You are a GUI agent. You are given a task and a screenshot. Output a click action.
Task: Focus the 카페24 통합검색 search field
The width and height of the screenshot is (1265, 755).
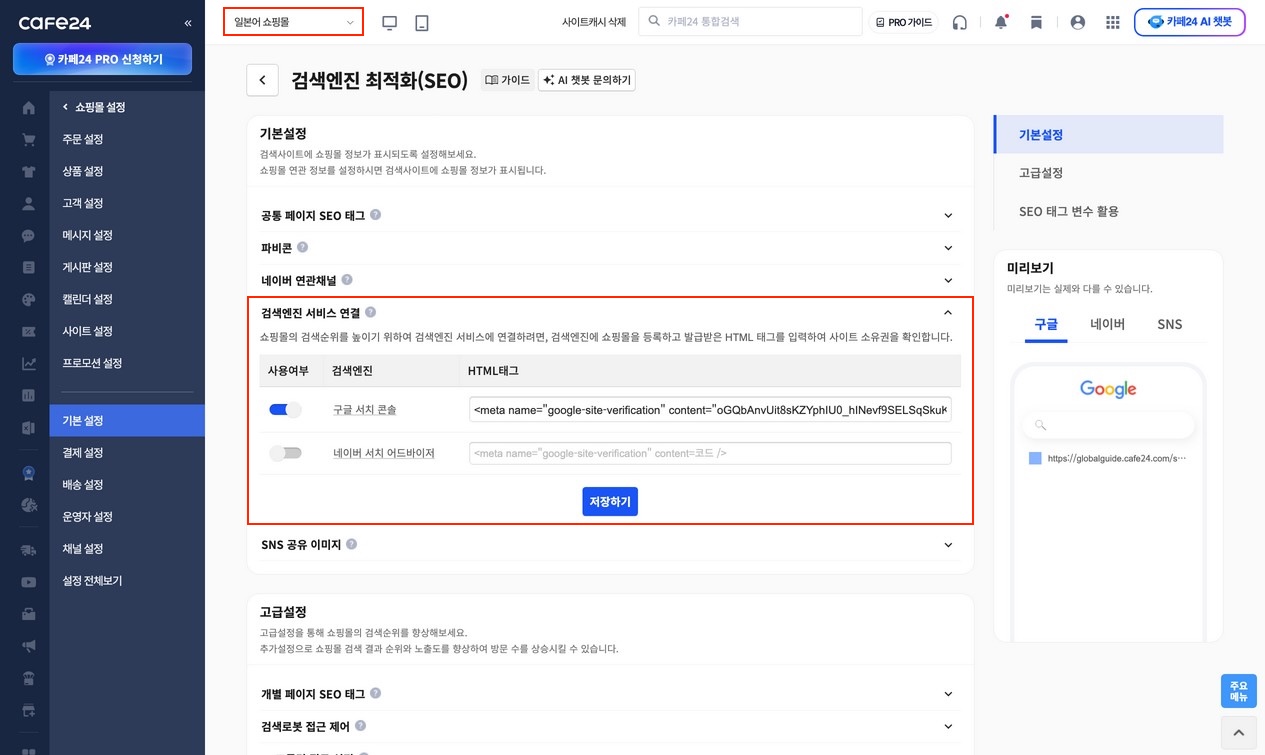[x=750, y=21]
